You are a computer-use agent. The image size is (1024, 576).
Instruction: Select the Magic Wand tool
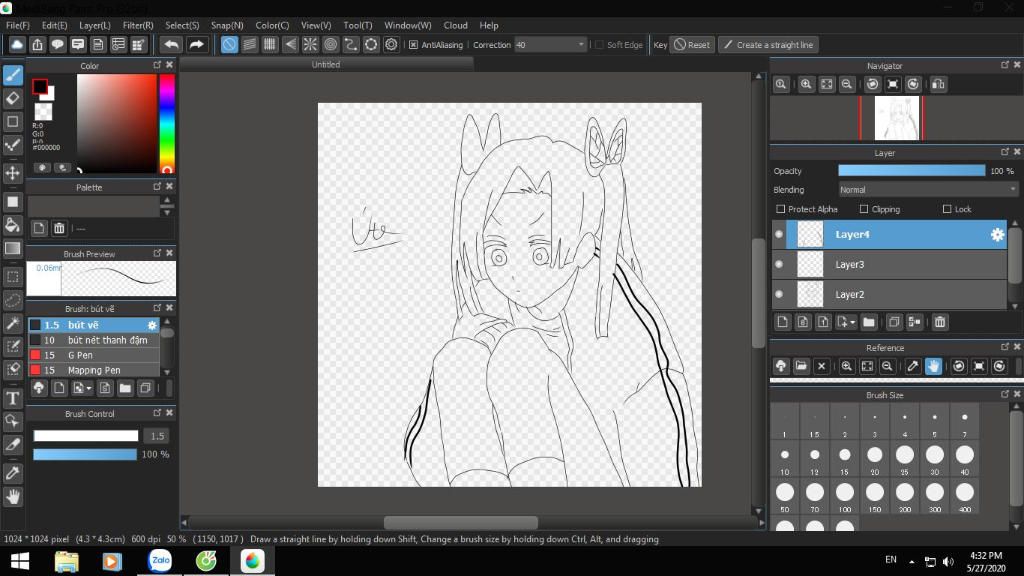12,323
